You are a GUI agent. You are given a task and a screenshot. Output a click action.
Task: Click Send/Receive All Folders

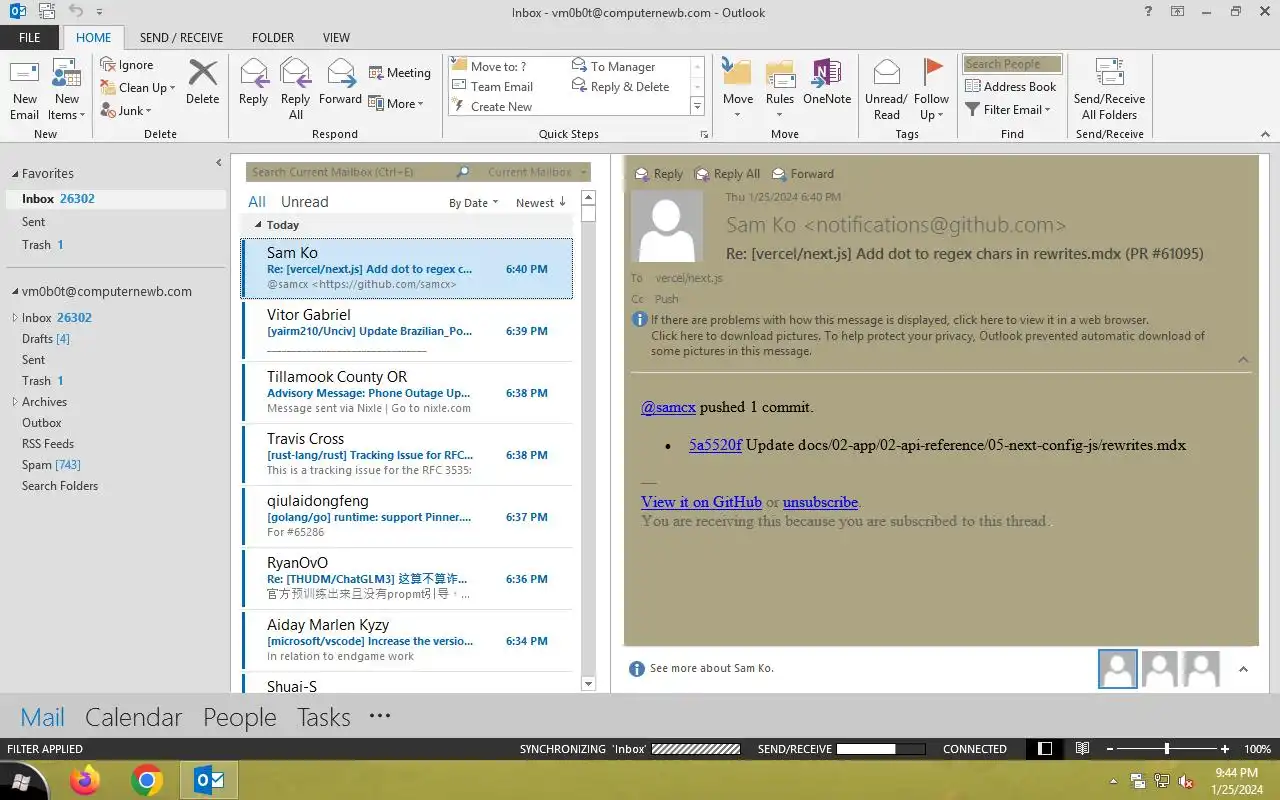pos(1109,89)
